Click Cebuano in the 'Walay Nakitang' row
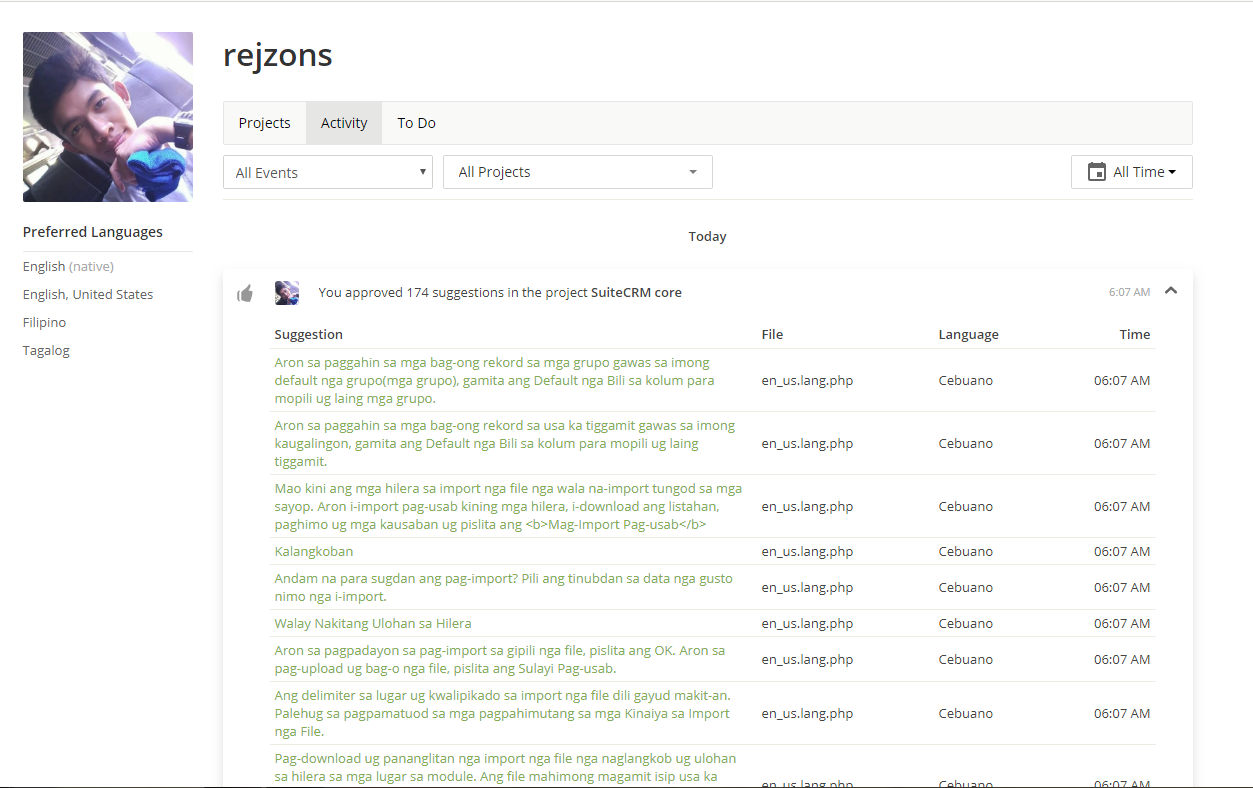This screenshot has height=788, width=1253. 966,623
